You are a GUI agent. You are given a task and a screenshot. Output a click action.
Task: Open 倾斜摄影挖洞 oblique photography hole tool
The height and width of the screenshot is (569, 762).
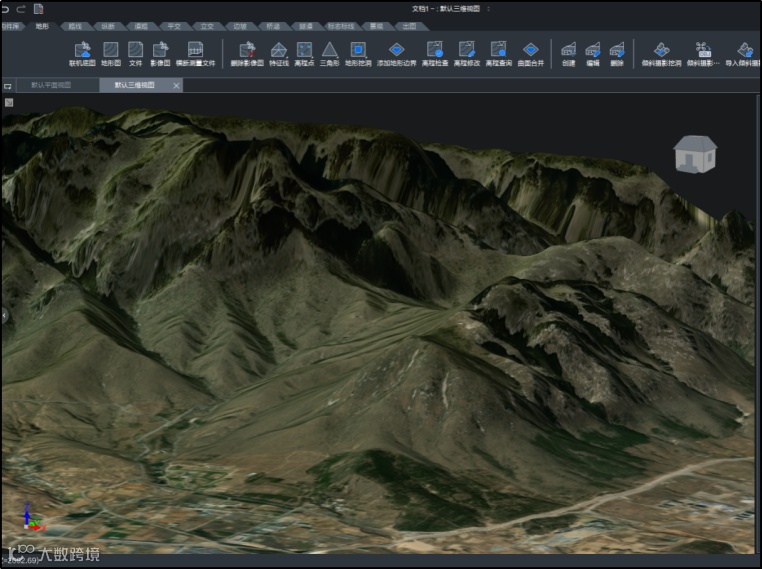(661, 50)
